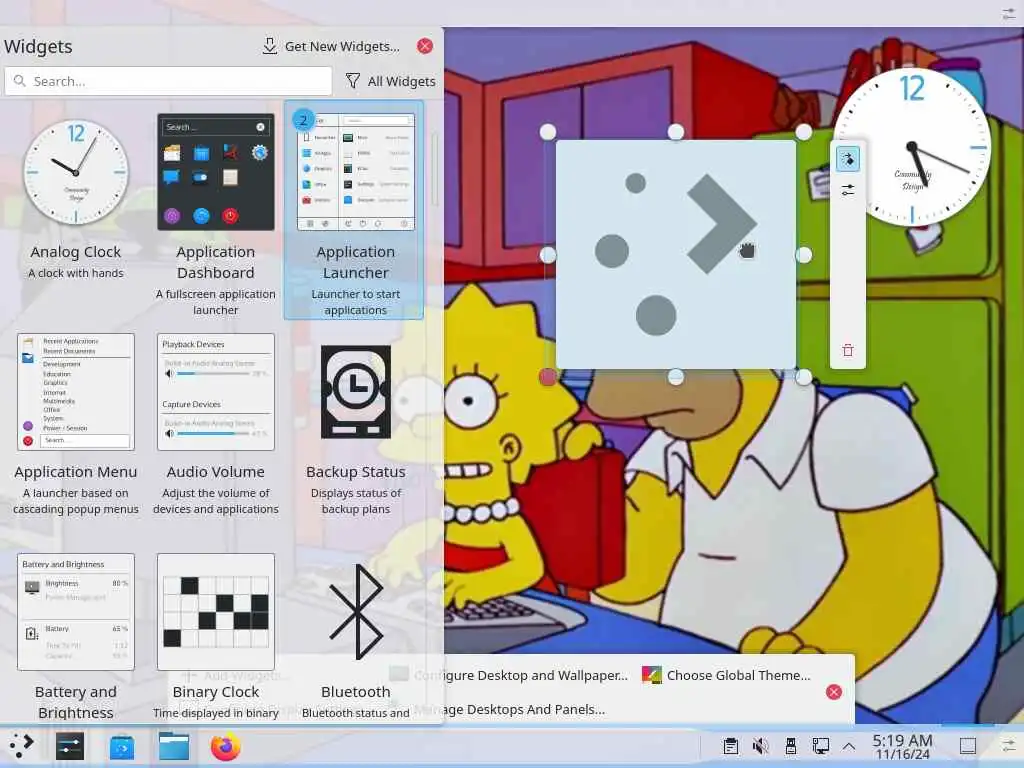Click the "Launcher to start applications" description
This screenshot has height=768, width=1024.
click(x=355, y=302)
